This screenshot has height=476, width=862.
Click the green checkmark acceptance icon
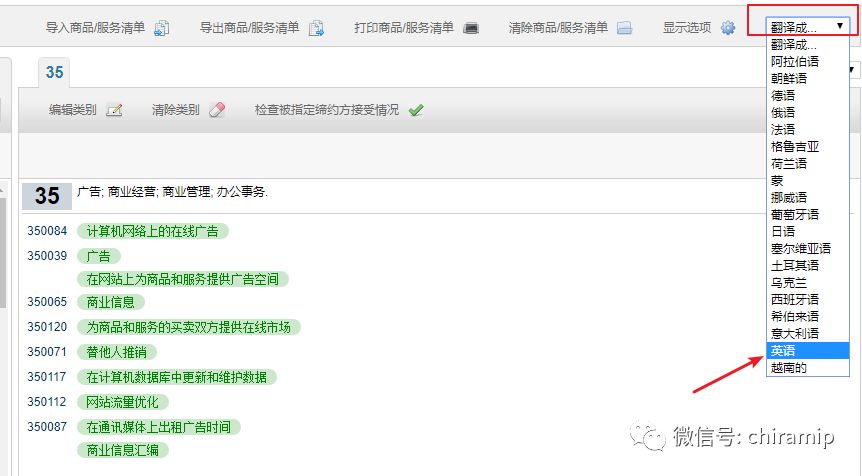point(416,110)
